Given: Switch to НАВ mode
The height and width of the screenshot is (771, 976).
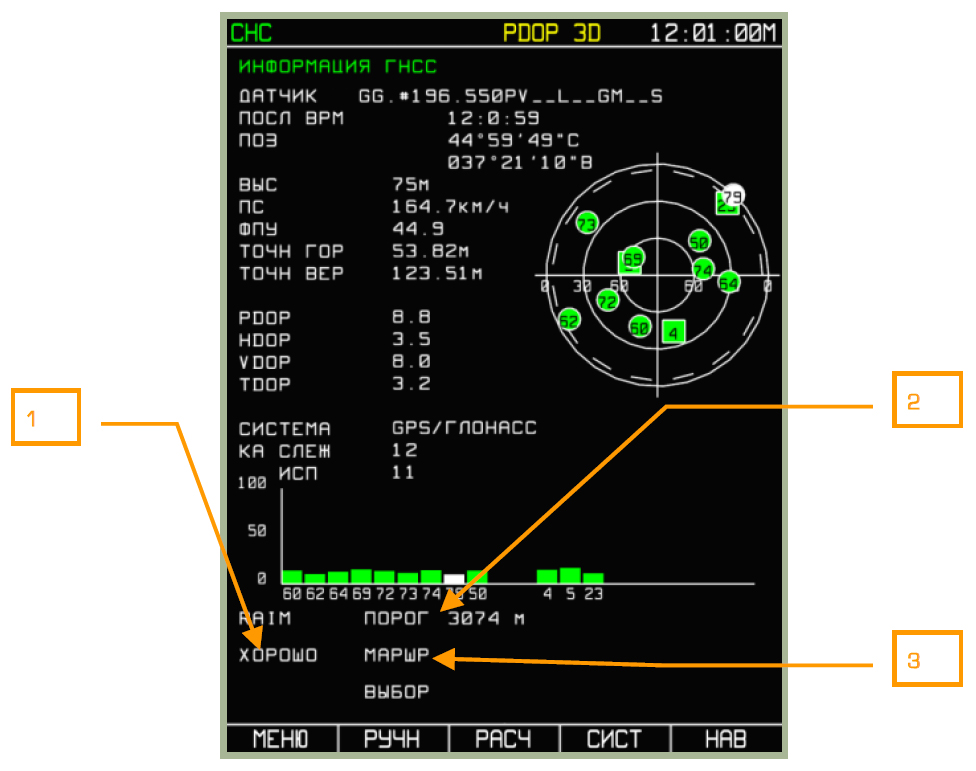Looking at the screenshot, I should [x=725, y=739].
